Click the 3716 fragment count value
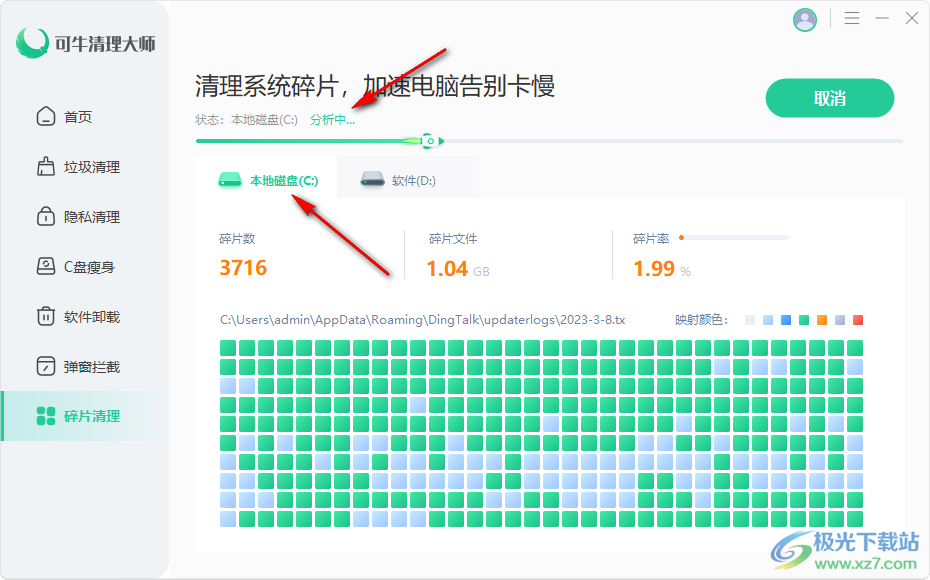930x580 pixels. point(243,268)
